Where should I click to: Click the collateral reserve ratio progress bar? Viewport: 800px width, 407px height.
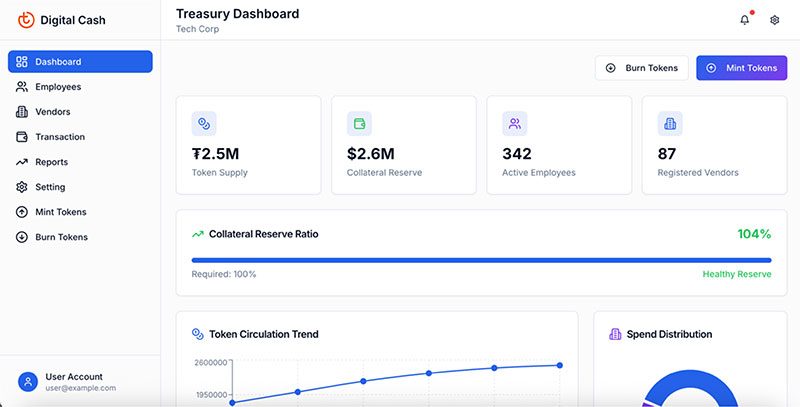click(481, 260)
